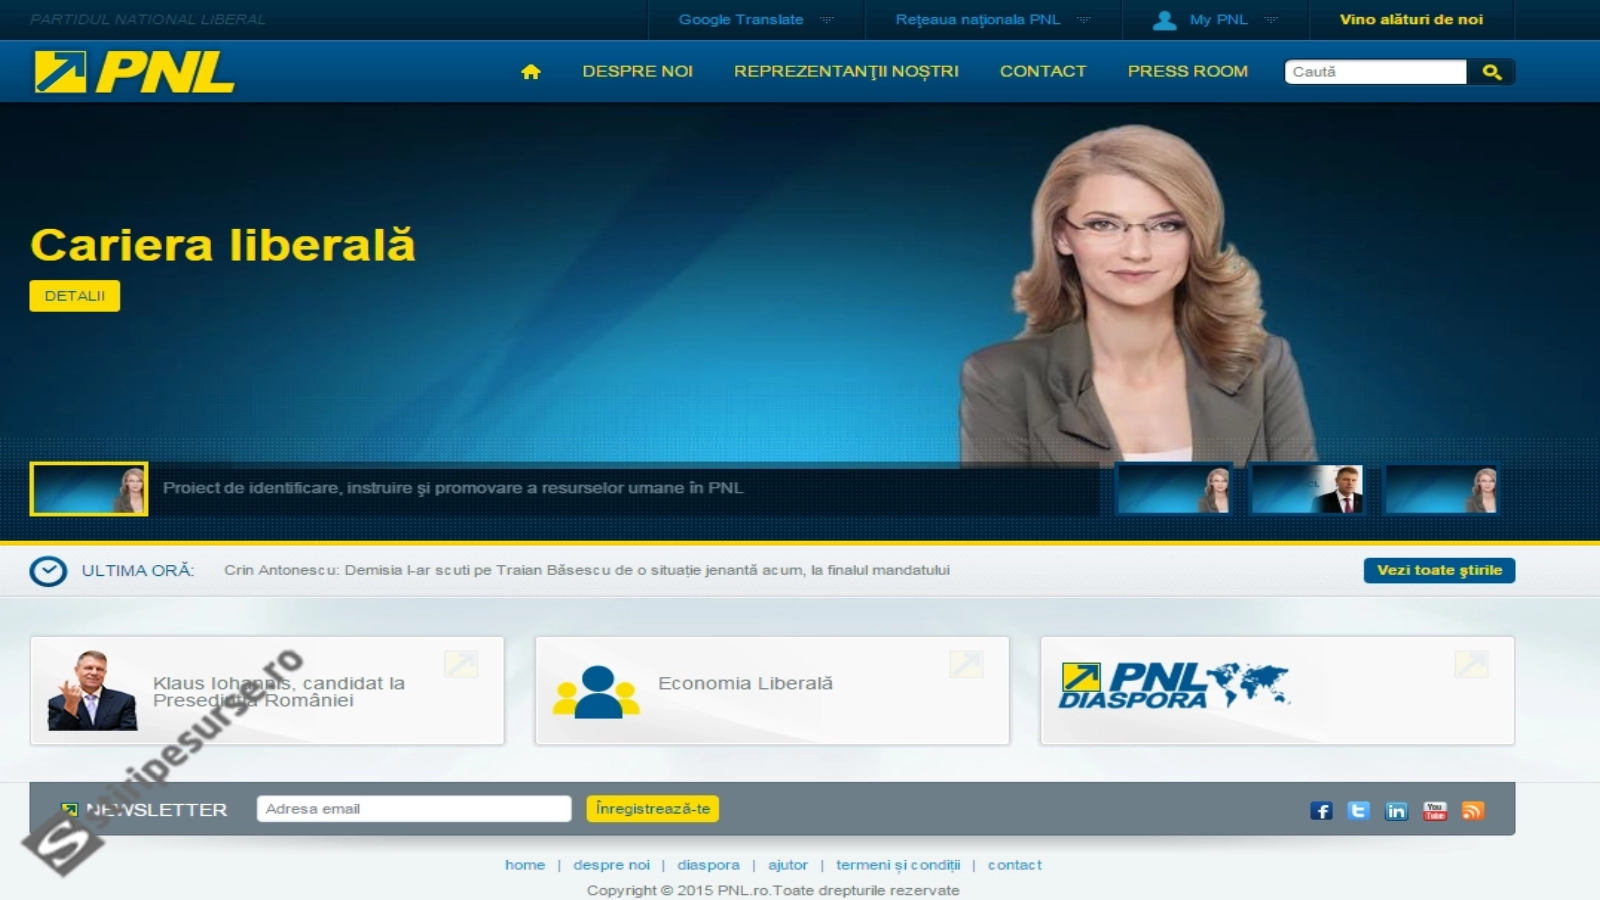Open the Facebook social icon
Viewport: 1600px width, 900px height.
point(1321,811)
